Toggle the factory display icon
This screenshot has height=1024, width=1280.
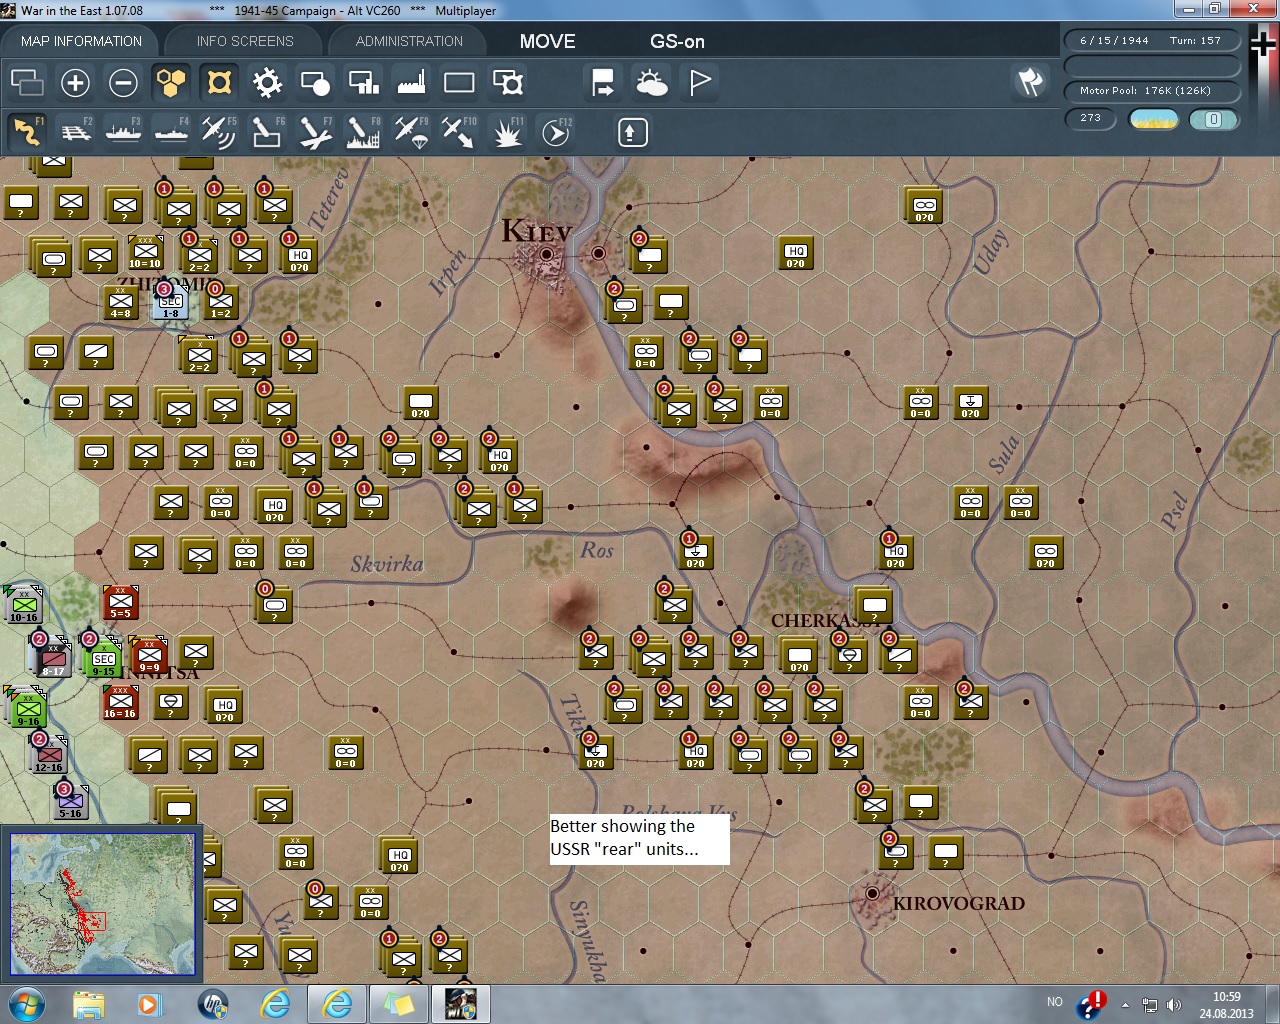pyautogui.click(x=411, y=83)
